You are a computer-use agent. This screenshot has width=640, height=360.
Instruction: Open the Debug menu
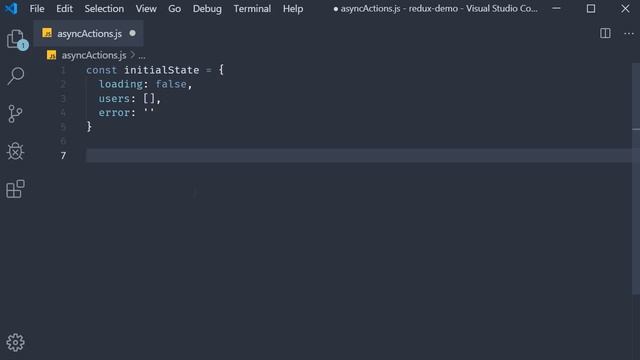point(207,9)
